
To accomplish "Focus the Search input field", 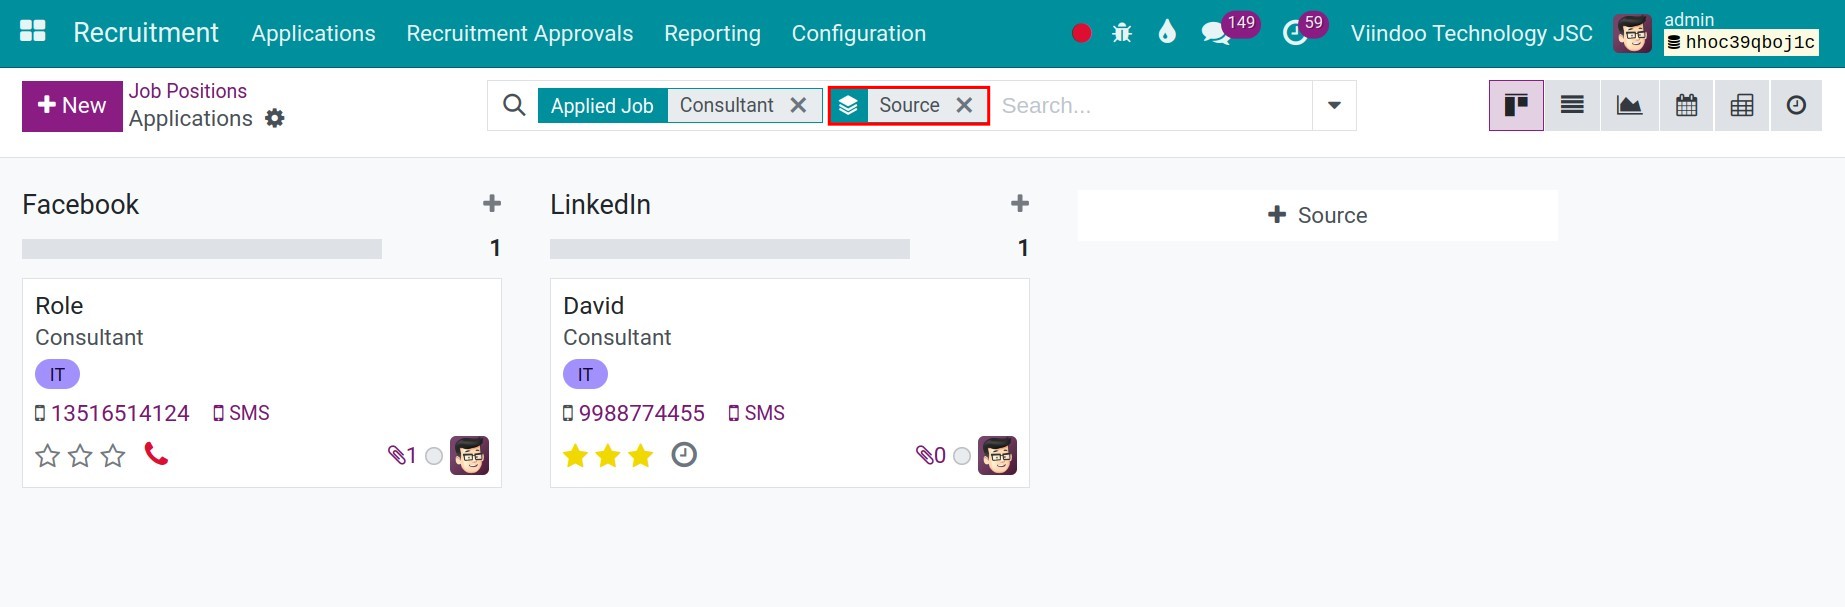I will click(1150, 105).
